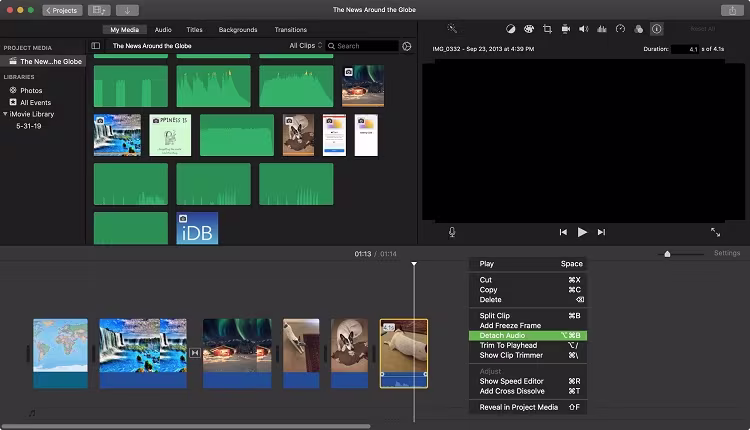Open the color correction palette
The height and width of the screenshot is (430, 750).
tap(528, 30)
